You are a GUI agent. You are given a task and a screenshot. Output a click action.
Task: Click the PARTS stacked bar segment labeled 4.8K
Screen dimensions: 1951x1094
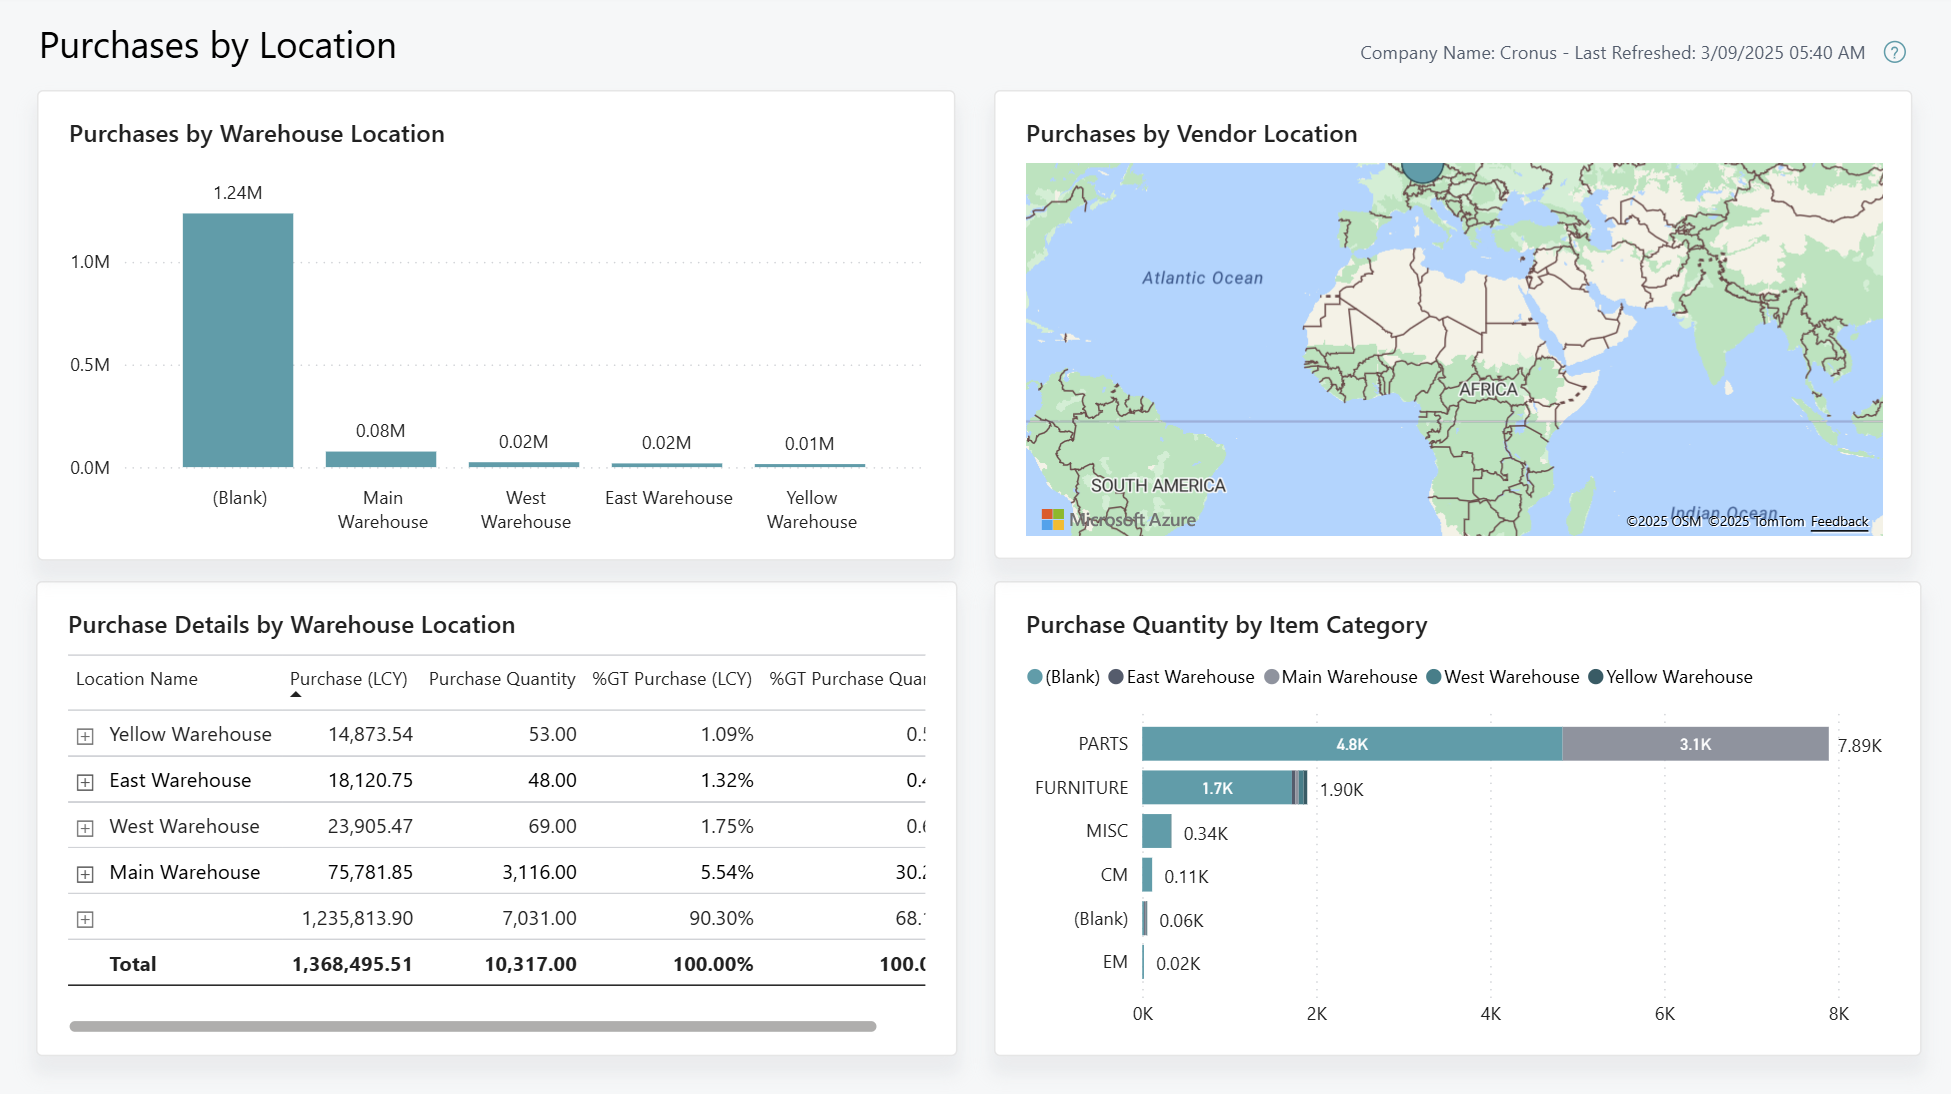point(1350,744)
